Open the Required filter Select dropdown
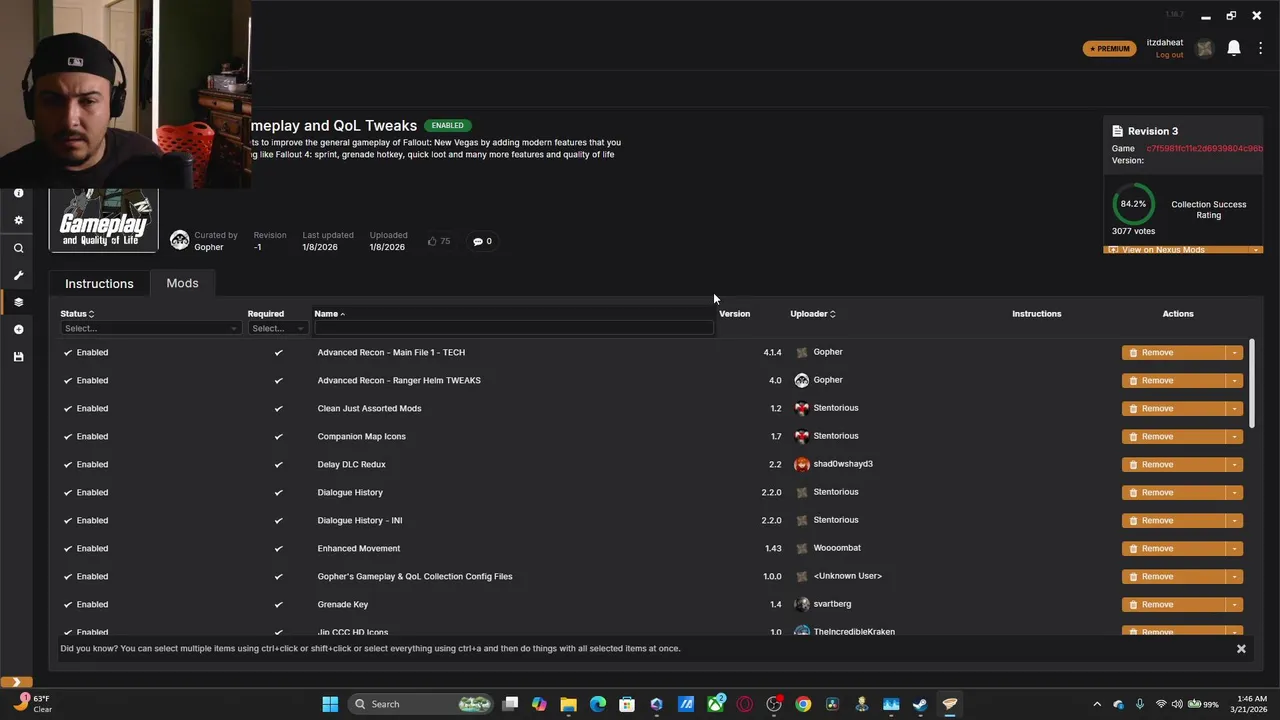The image size is (1280, 720). (x=277, y=328)
